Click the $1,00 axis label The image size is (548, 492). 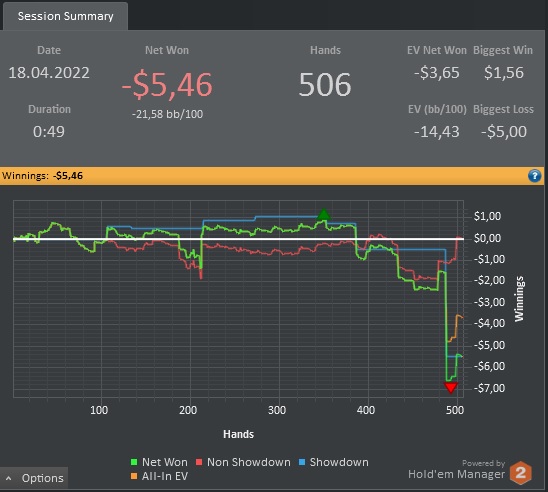(x=487, y=216)
